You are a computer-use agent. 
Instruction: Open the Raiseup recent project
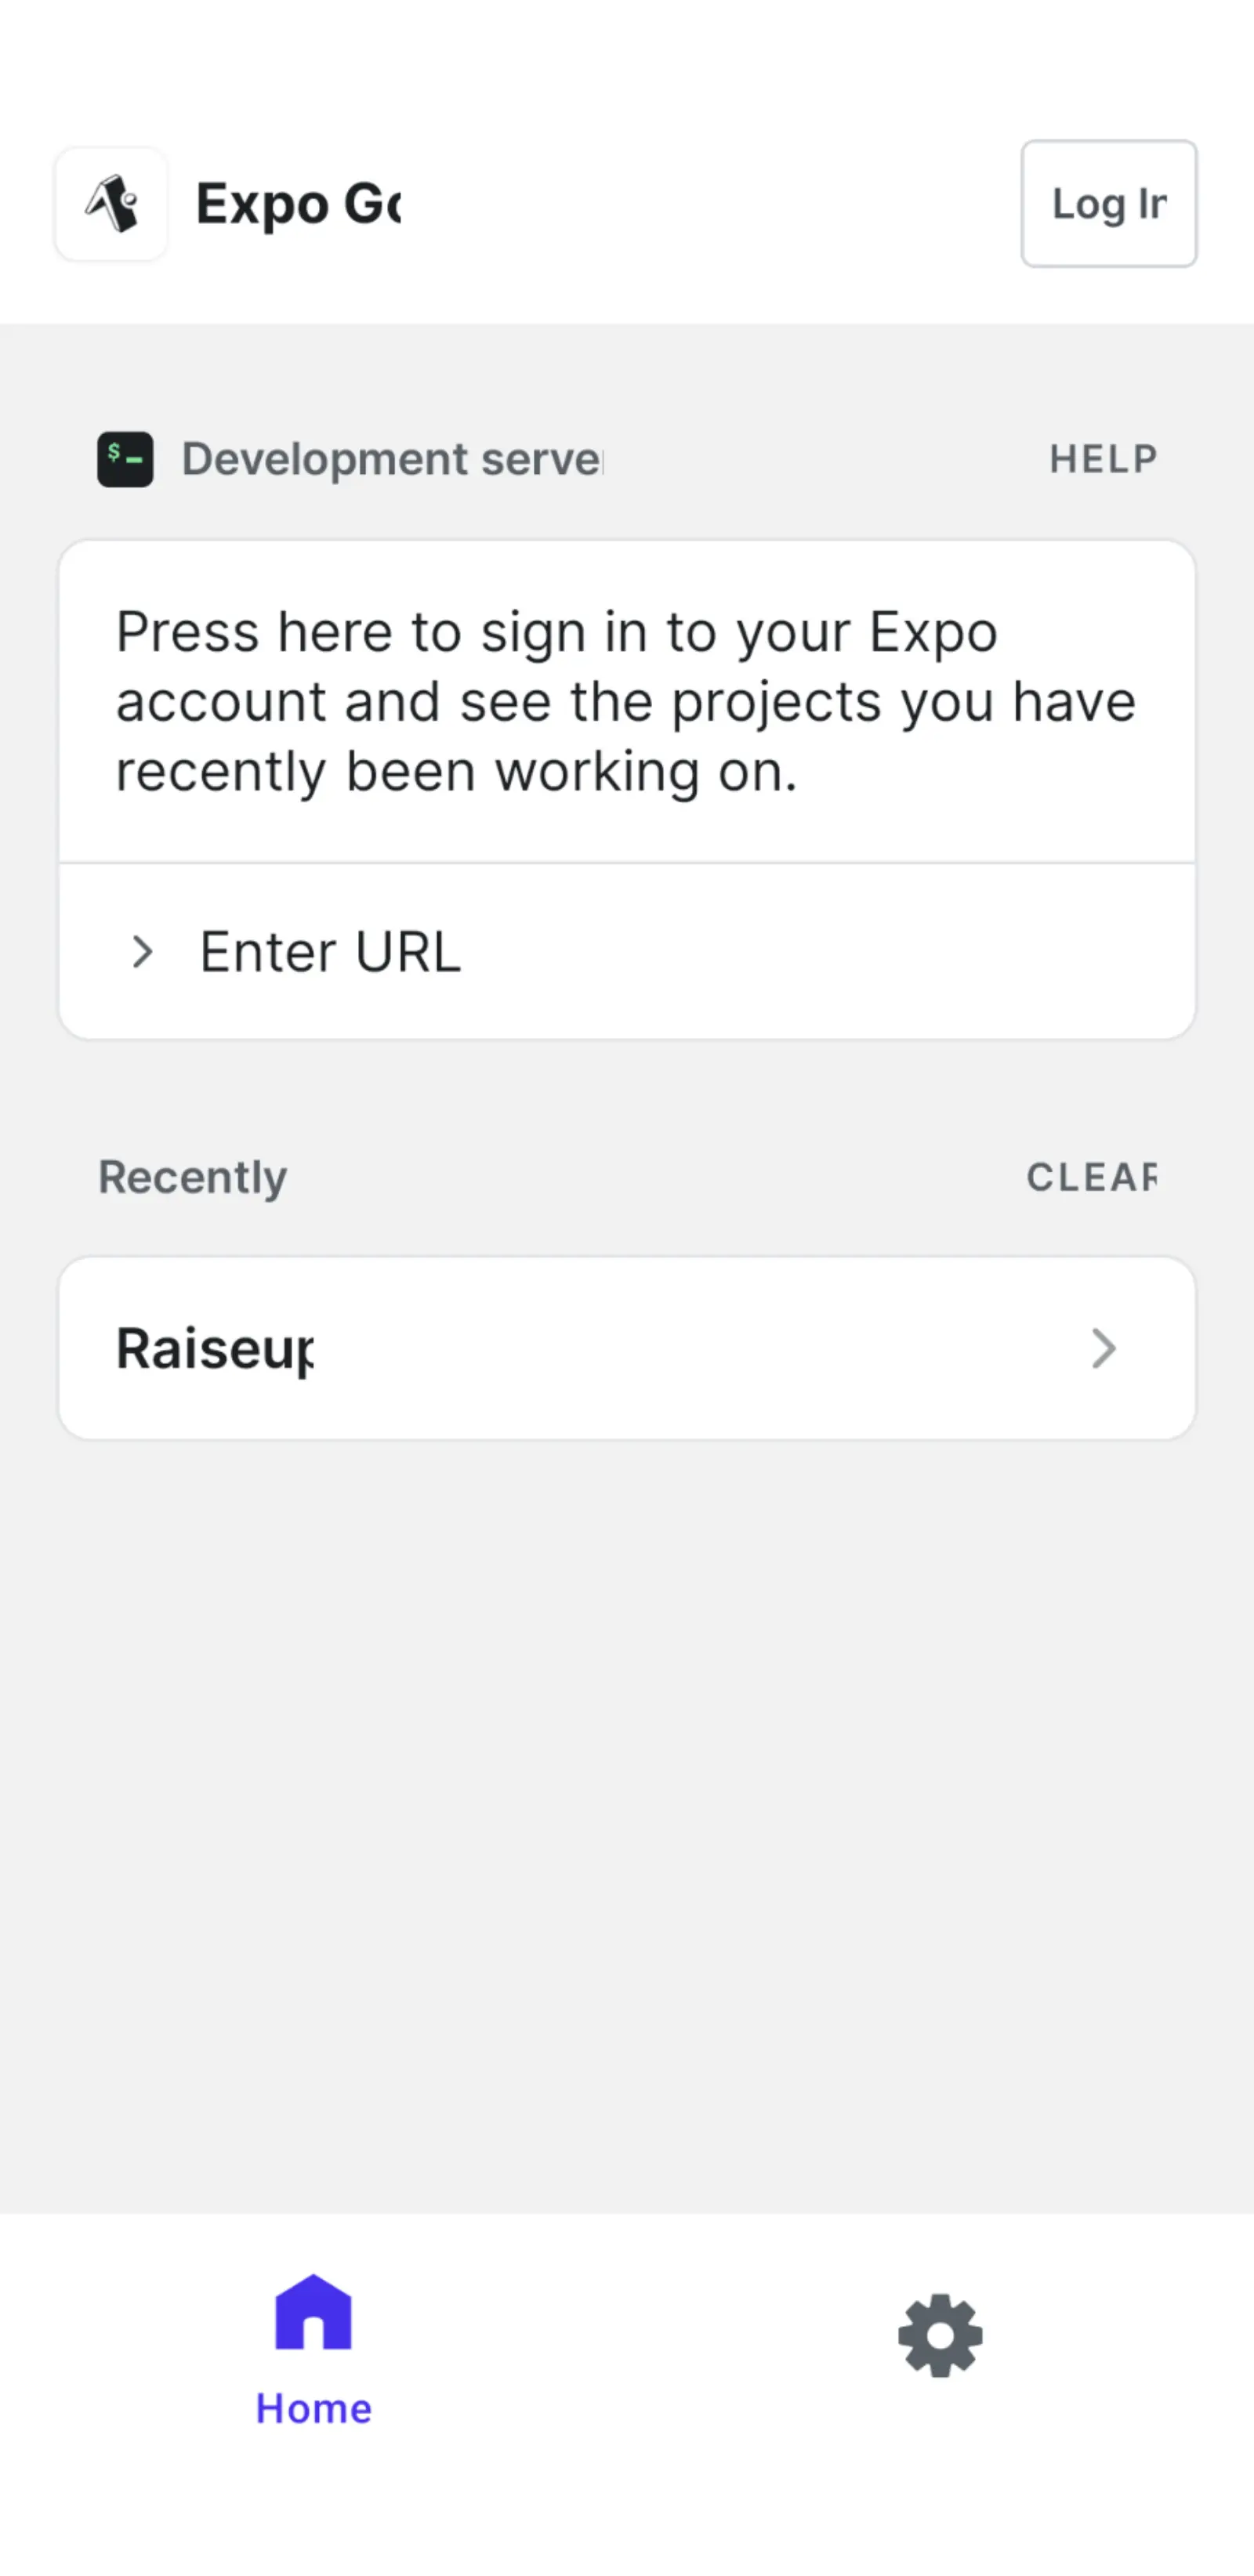[x=627, y=1348]
